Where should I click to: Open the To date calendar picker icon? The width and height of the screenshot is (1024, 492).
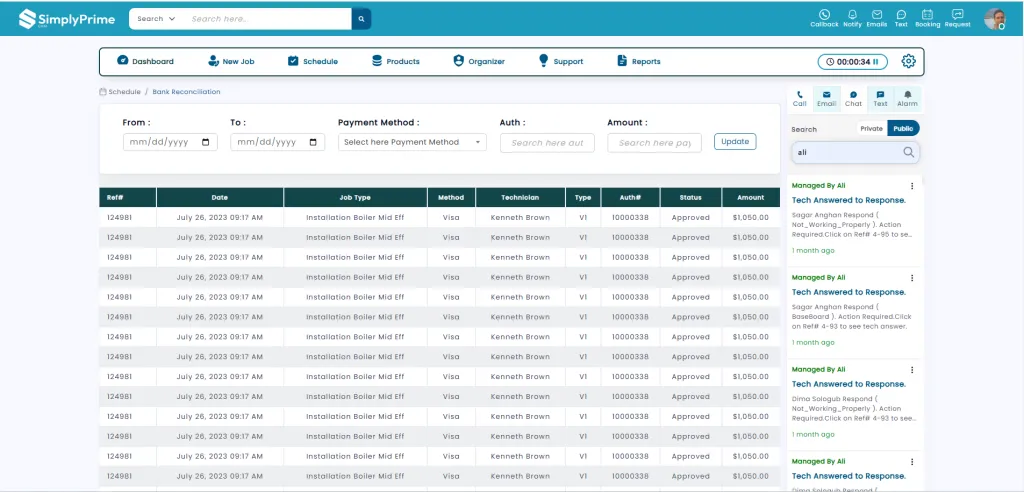click(x=313, y=142)
